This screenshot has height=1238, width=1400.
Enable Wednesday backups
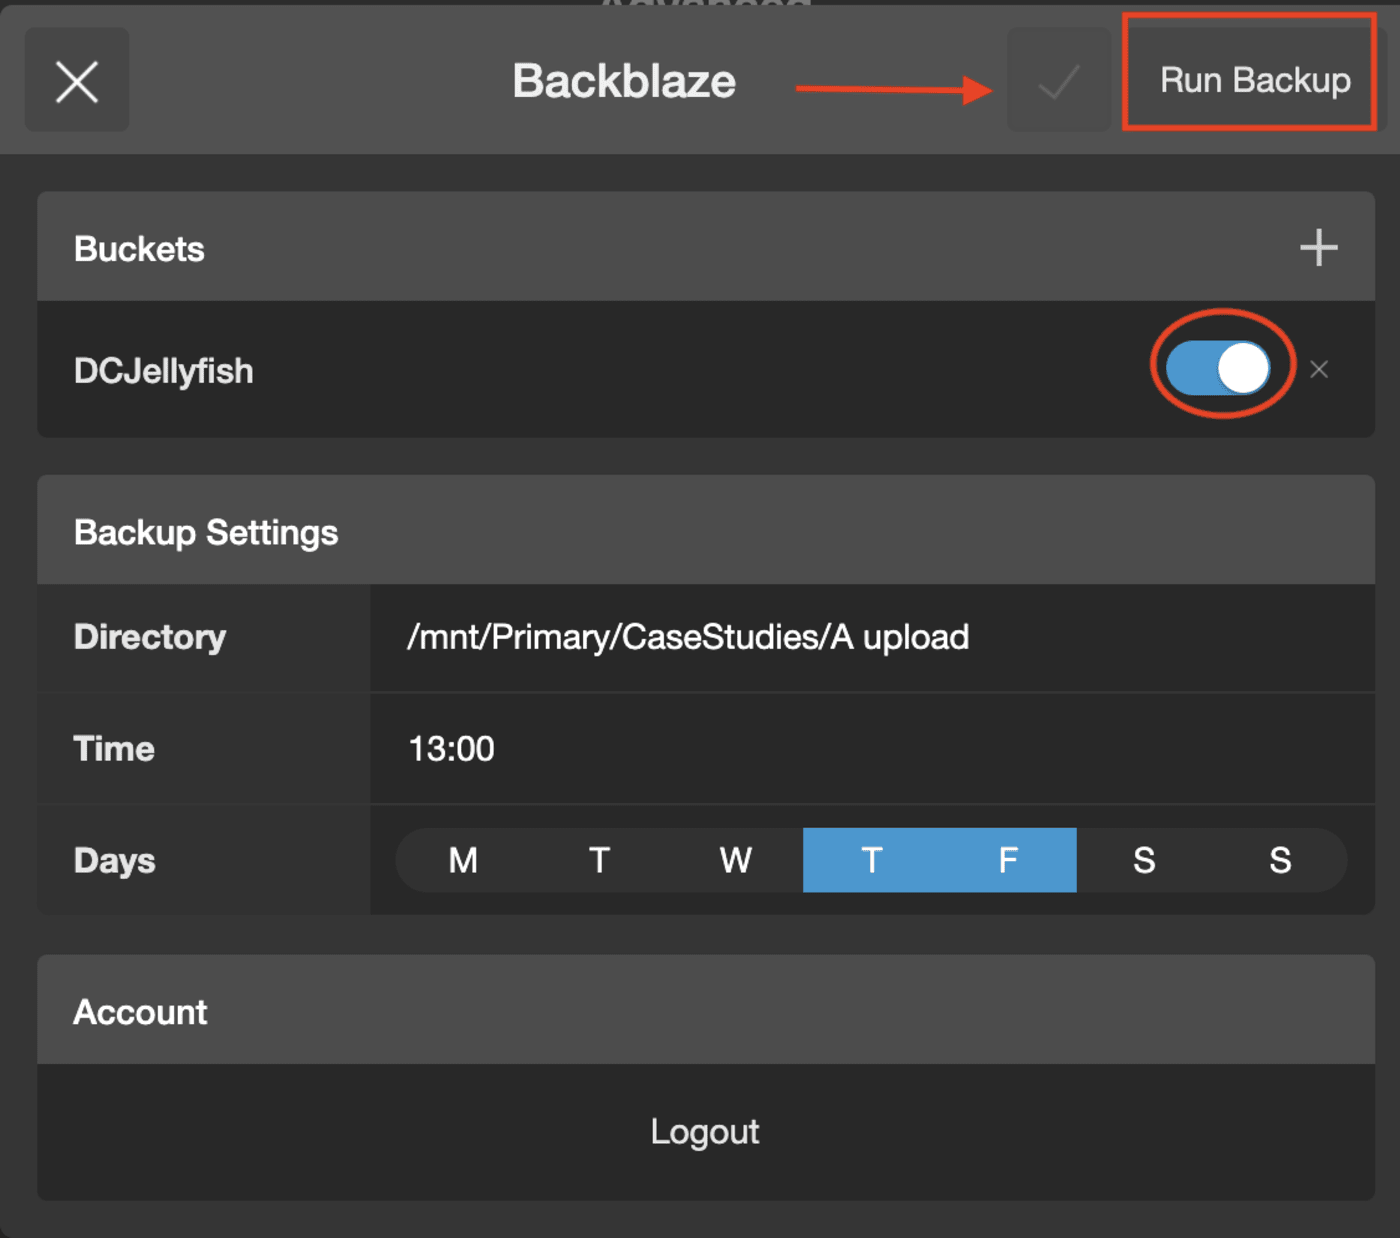click(x=735, y=860)
